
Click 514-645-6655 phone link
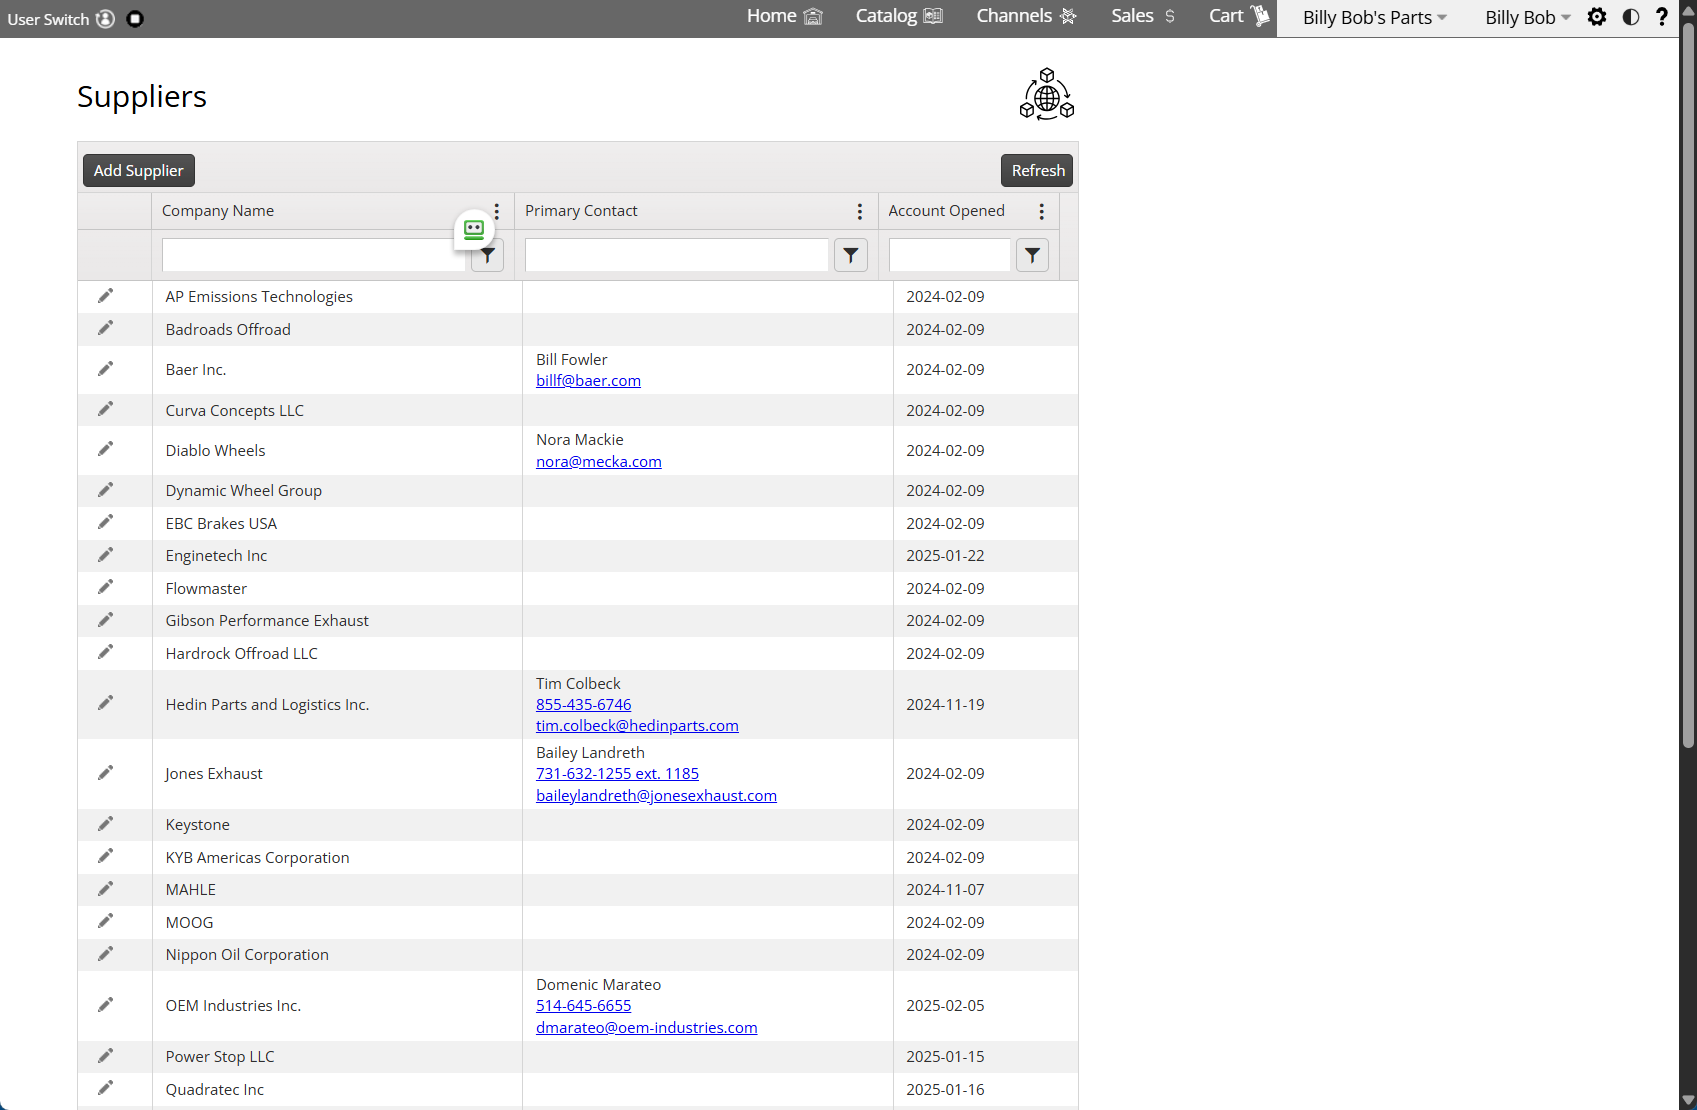(x=583, y=1006)
